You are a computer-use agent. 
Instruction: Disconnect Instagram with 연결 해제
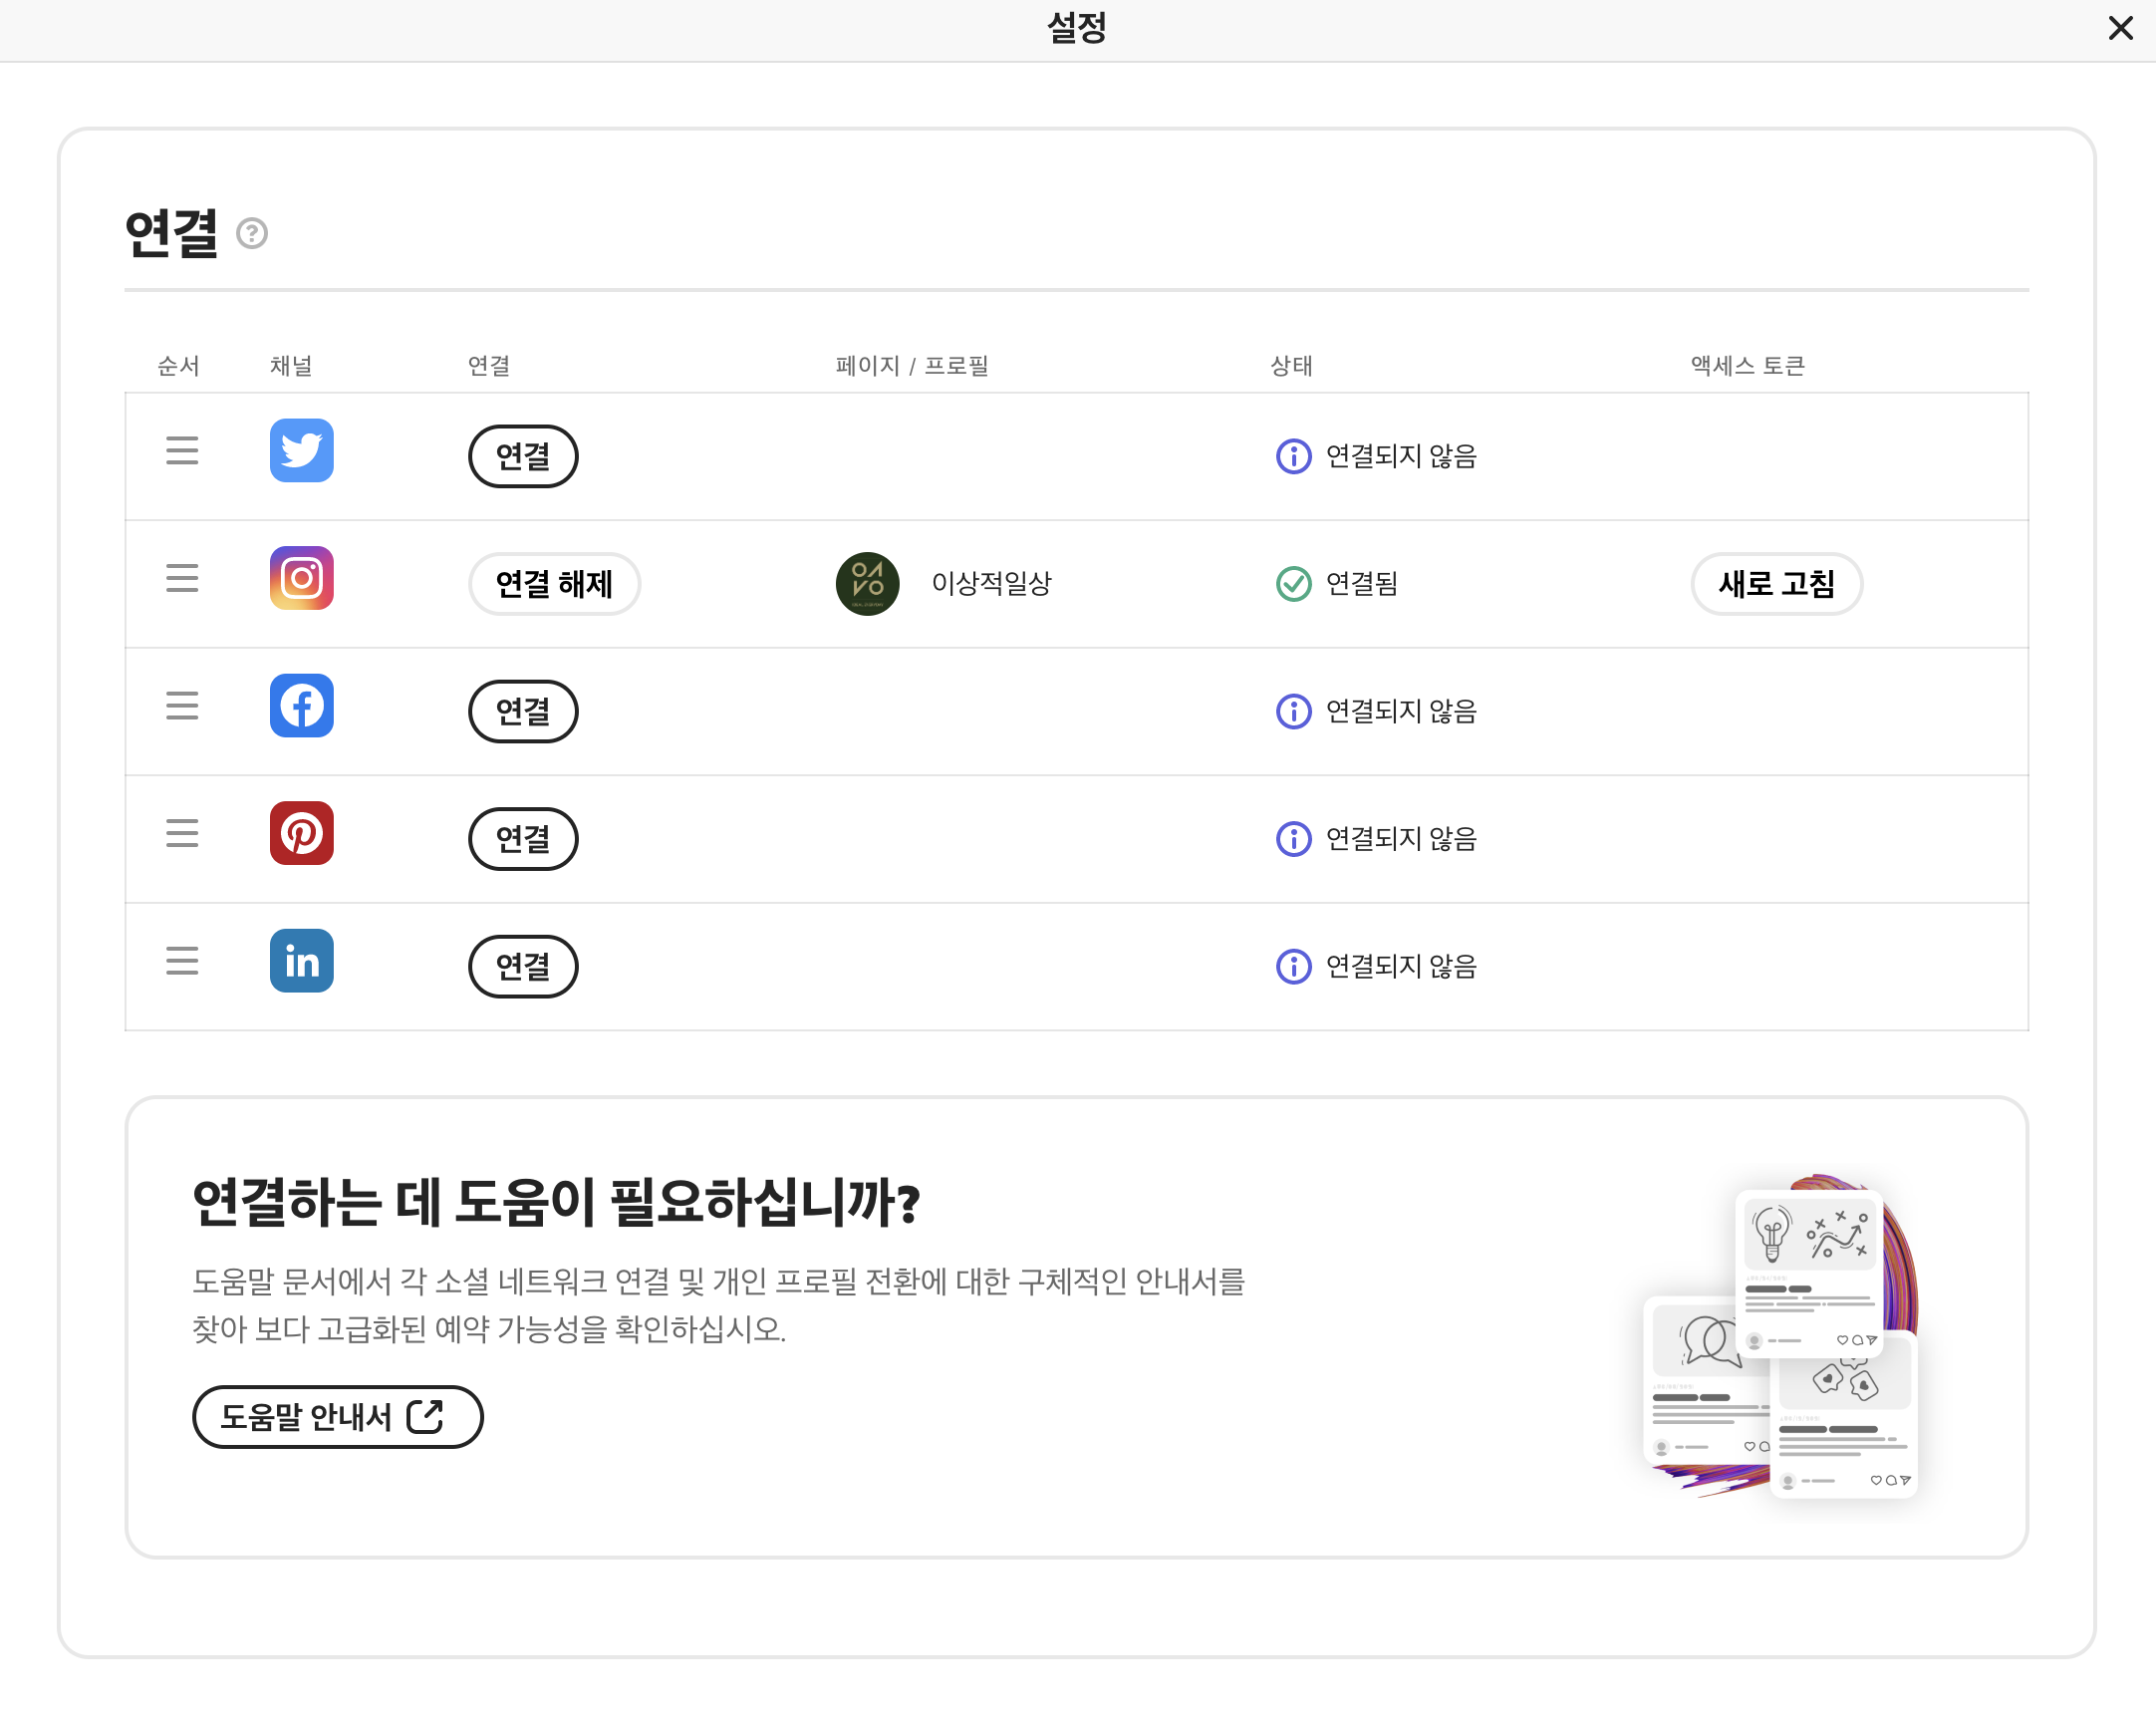(554, 583)
